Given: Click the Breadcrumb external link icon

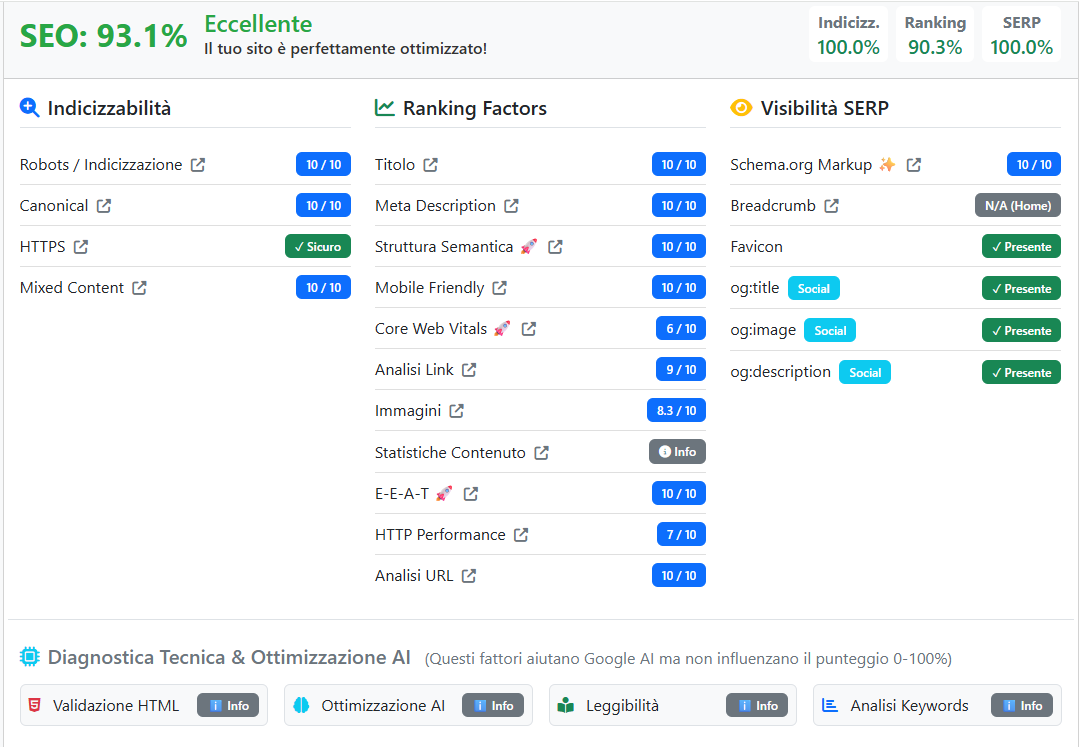Looking at the screenshot, I should click(x=832, y=206).
